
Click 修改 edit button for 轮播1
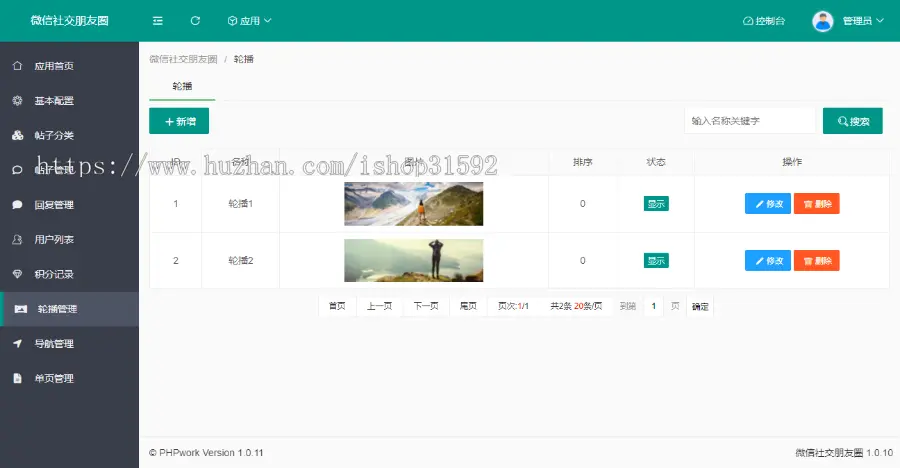(x=768, y=204)
